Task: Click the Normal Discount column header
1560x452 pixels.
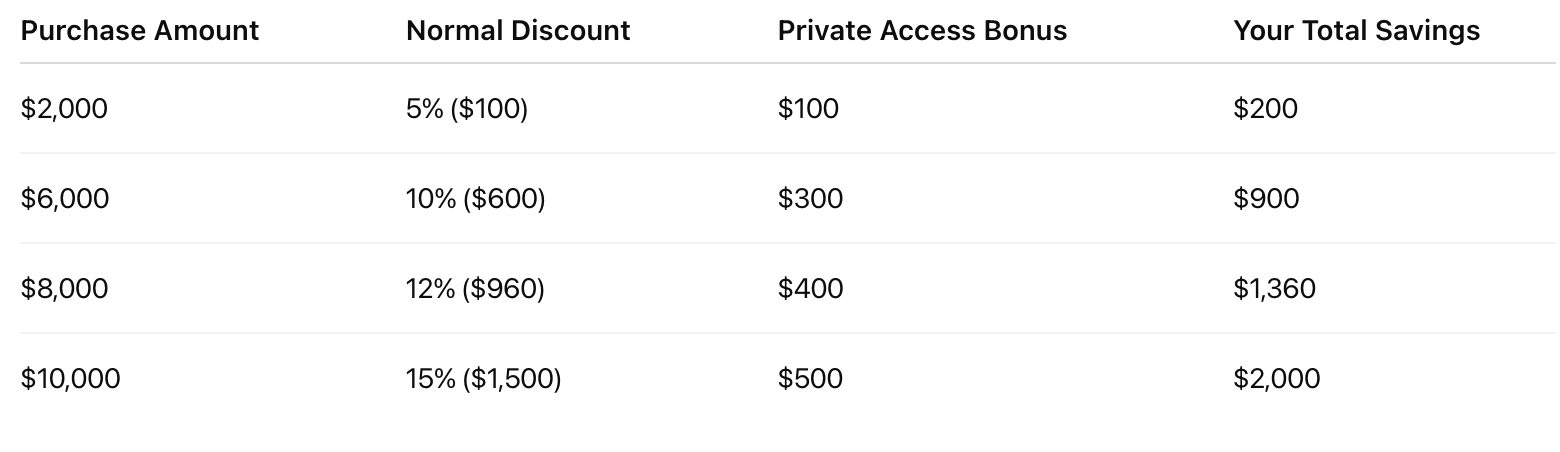Action: pos(518,31)
